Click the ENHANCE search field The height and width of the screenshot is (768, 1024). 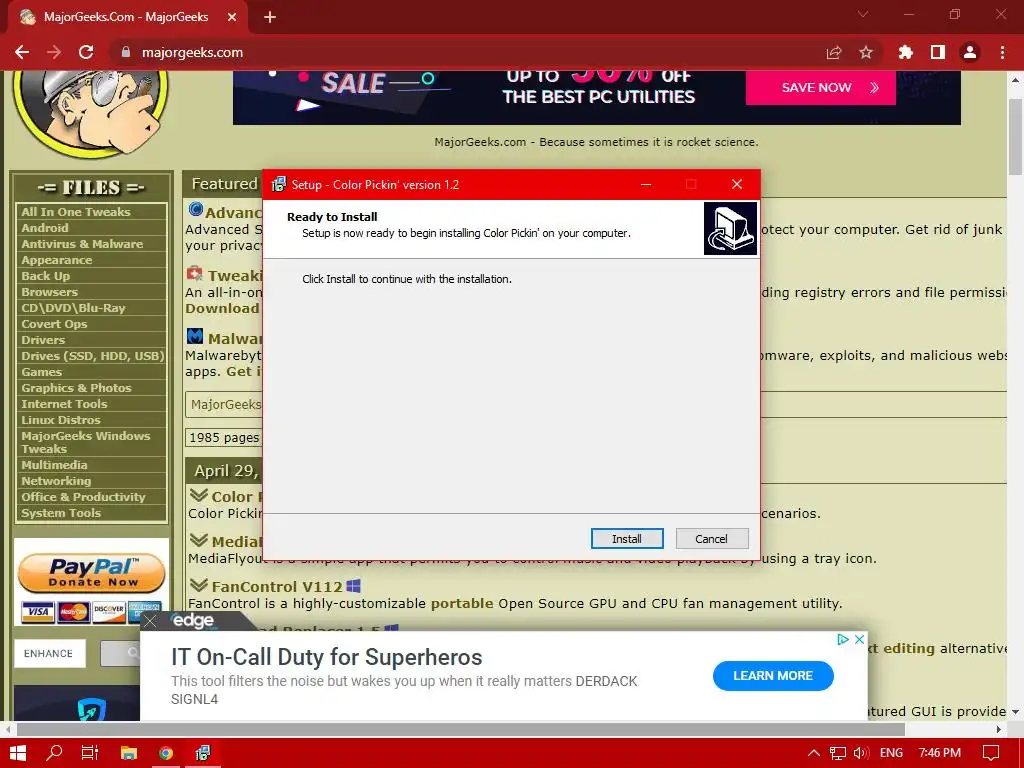tap(50, 654)
